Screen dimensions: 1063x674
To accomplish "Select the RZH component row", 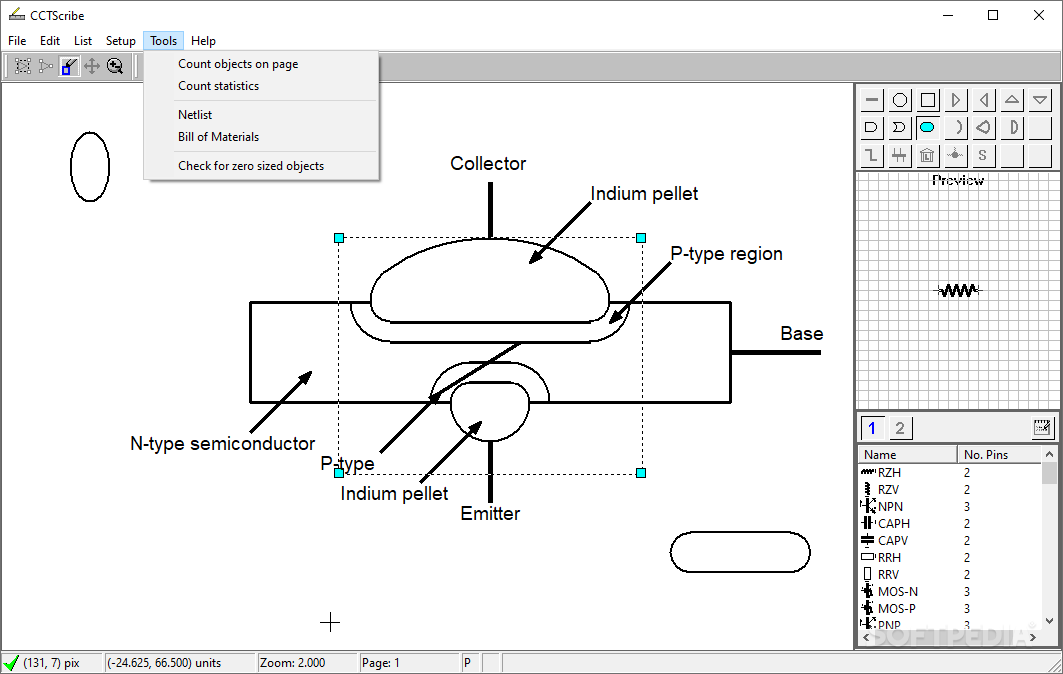I will pos(950,473).
